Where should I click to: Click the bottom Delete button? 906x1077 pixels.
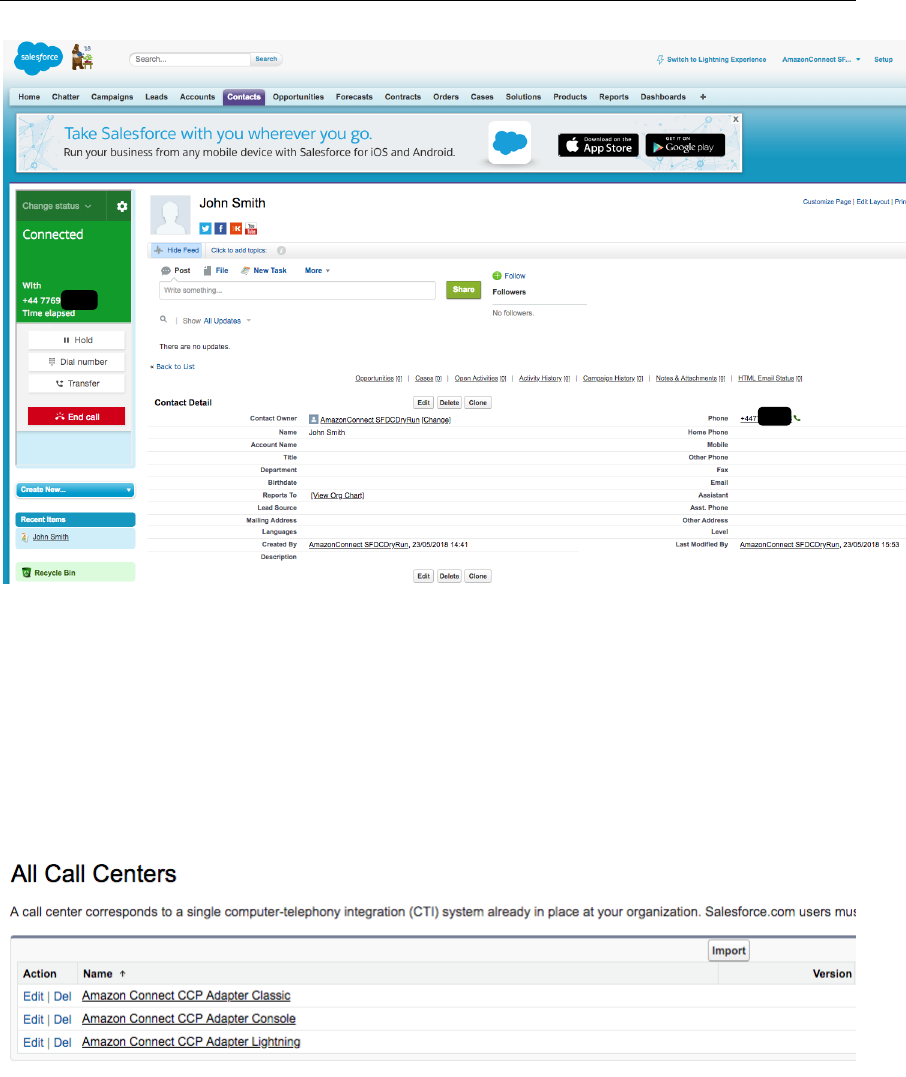point(449,576)
